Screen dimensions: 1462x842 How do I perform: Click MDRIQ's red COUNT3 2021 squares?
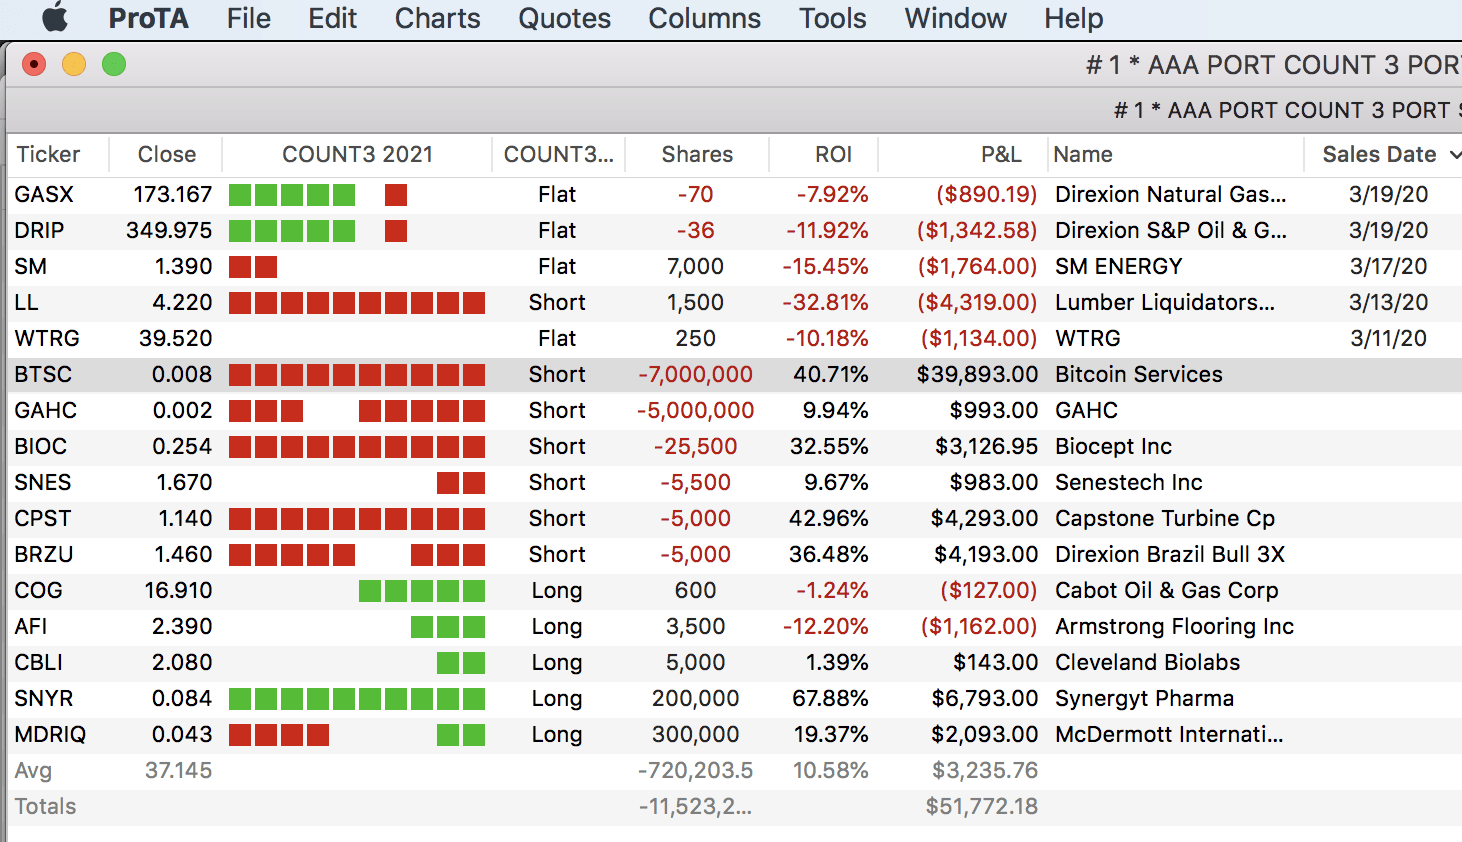point(279,735)
